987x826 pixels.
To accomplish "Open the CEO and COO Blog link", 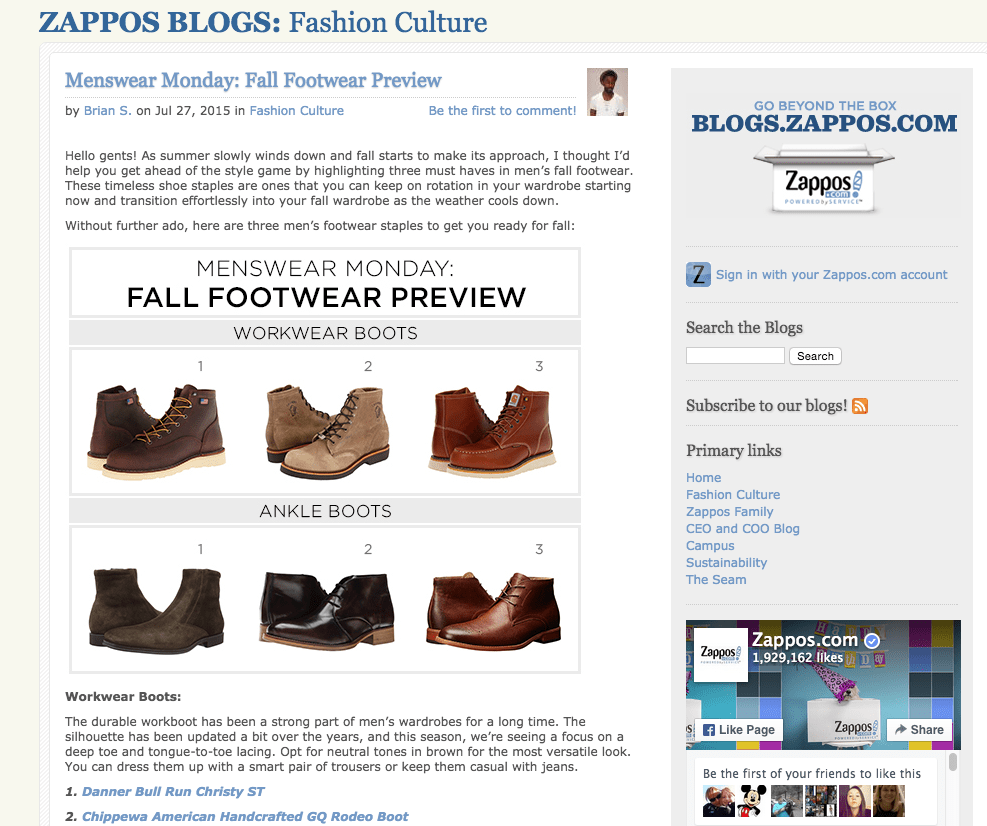I will (x=743, y=529).
